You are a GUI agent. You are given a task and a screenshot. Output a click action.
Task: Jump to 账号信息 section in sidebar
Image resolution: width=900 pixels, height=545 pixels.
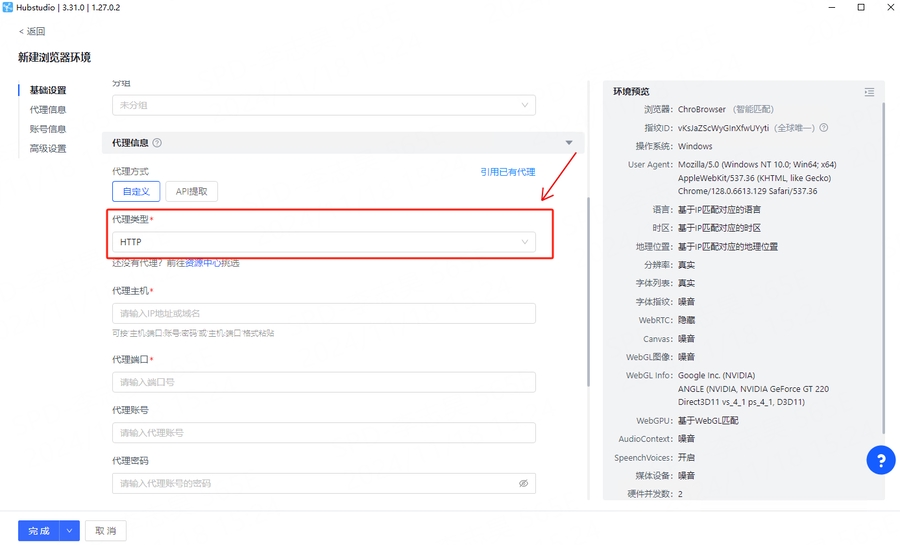[x=48, y=129]
